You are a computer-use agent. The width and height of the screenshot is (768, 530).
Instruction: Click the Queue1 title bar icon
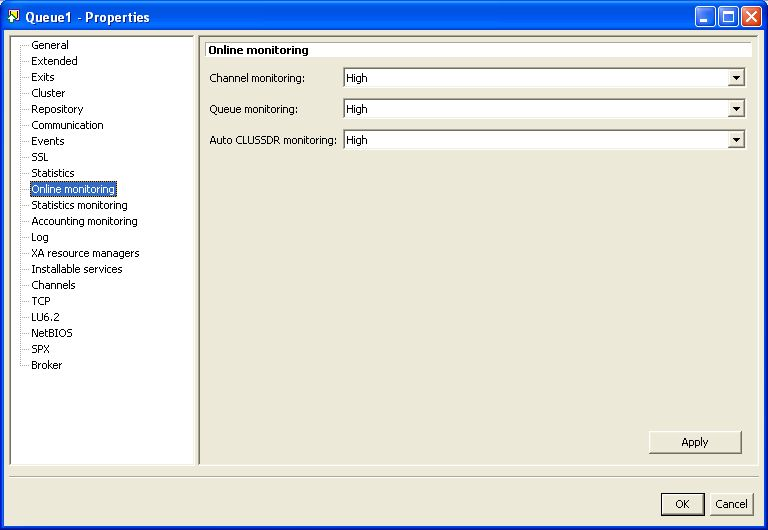point(13,17)
